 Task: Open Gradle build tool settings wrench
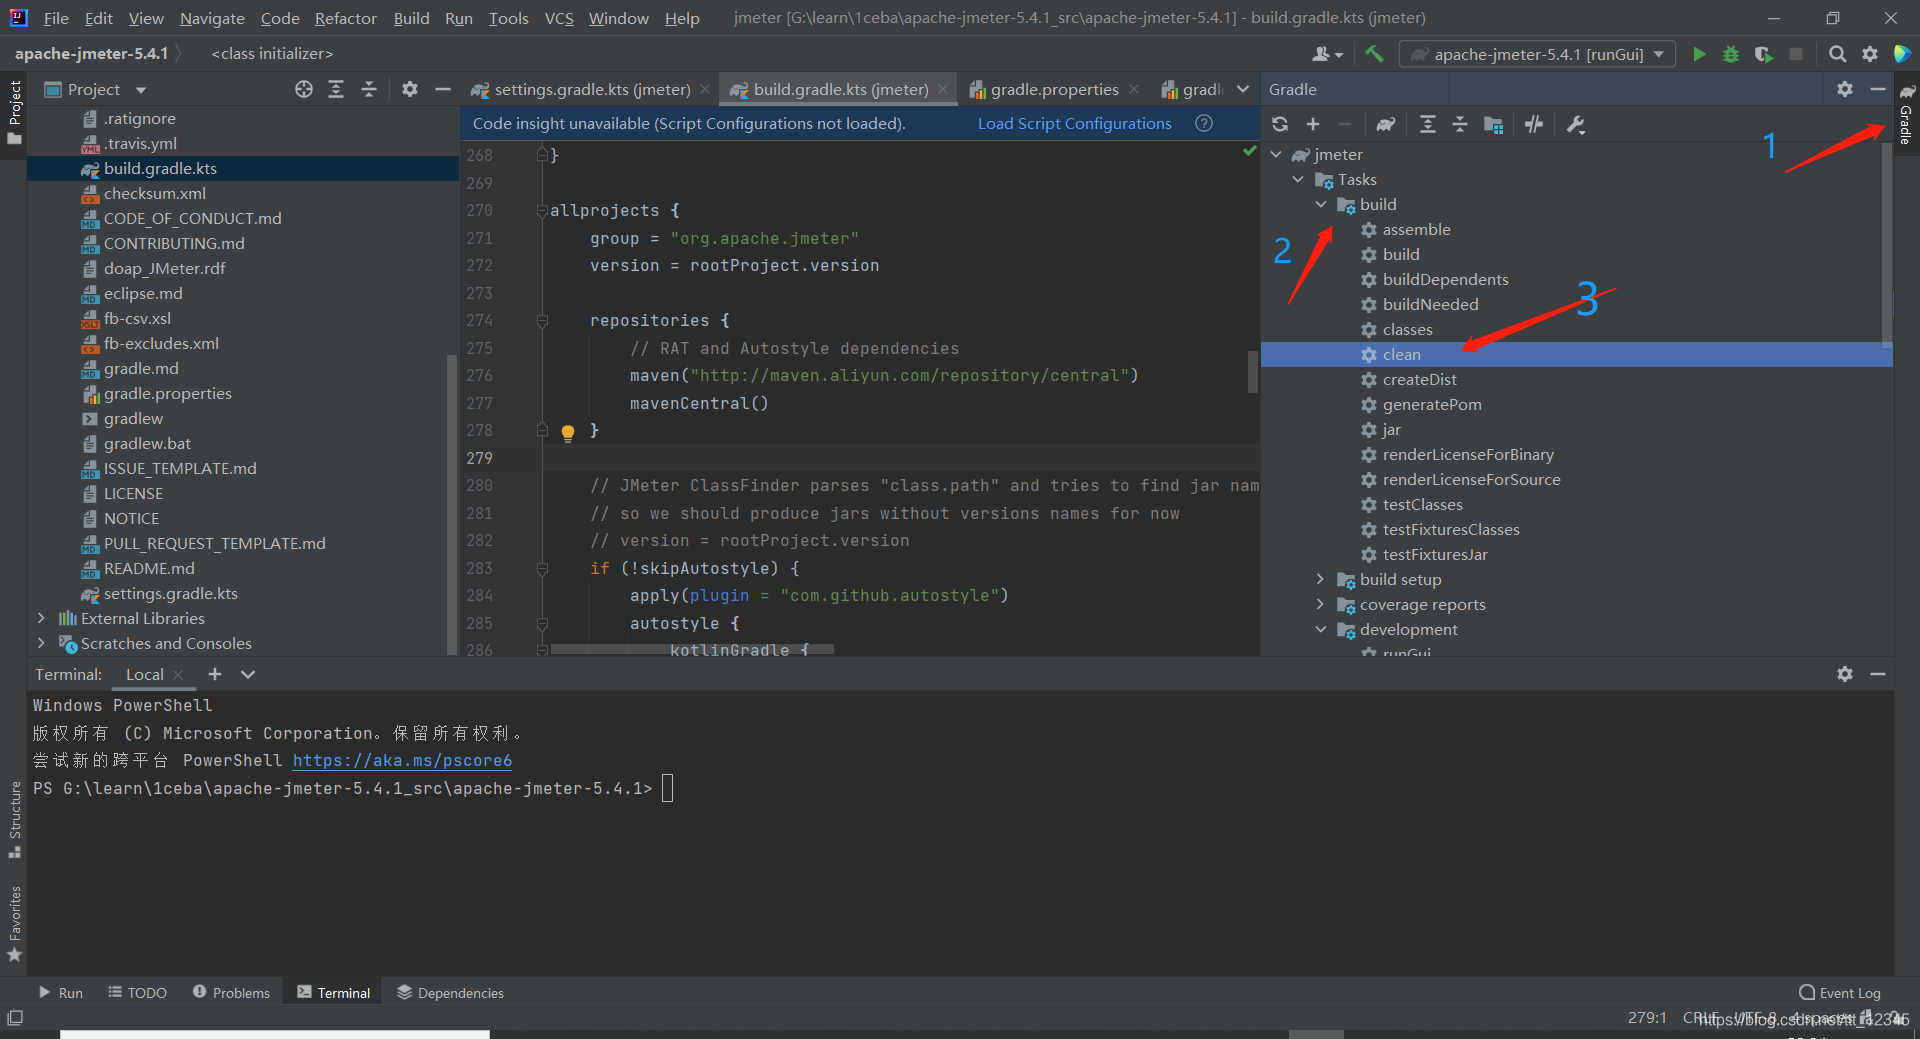coord(1576,124)
